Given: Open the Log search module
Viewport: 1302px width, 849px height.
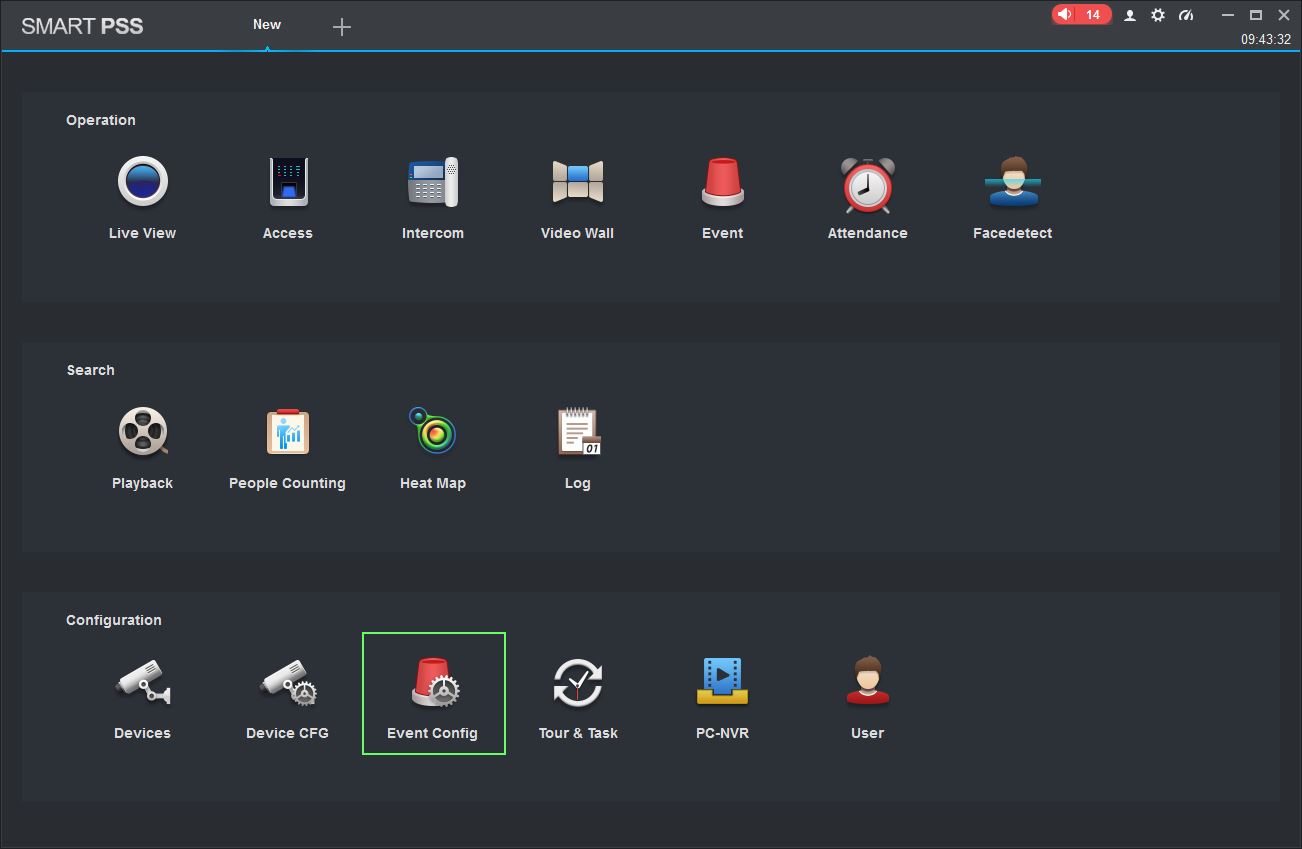Looking at the screenshot, I should click(577, 448).
